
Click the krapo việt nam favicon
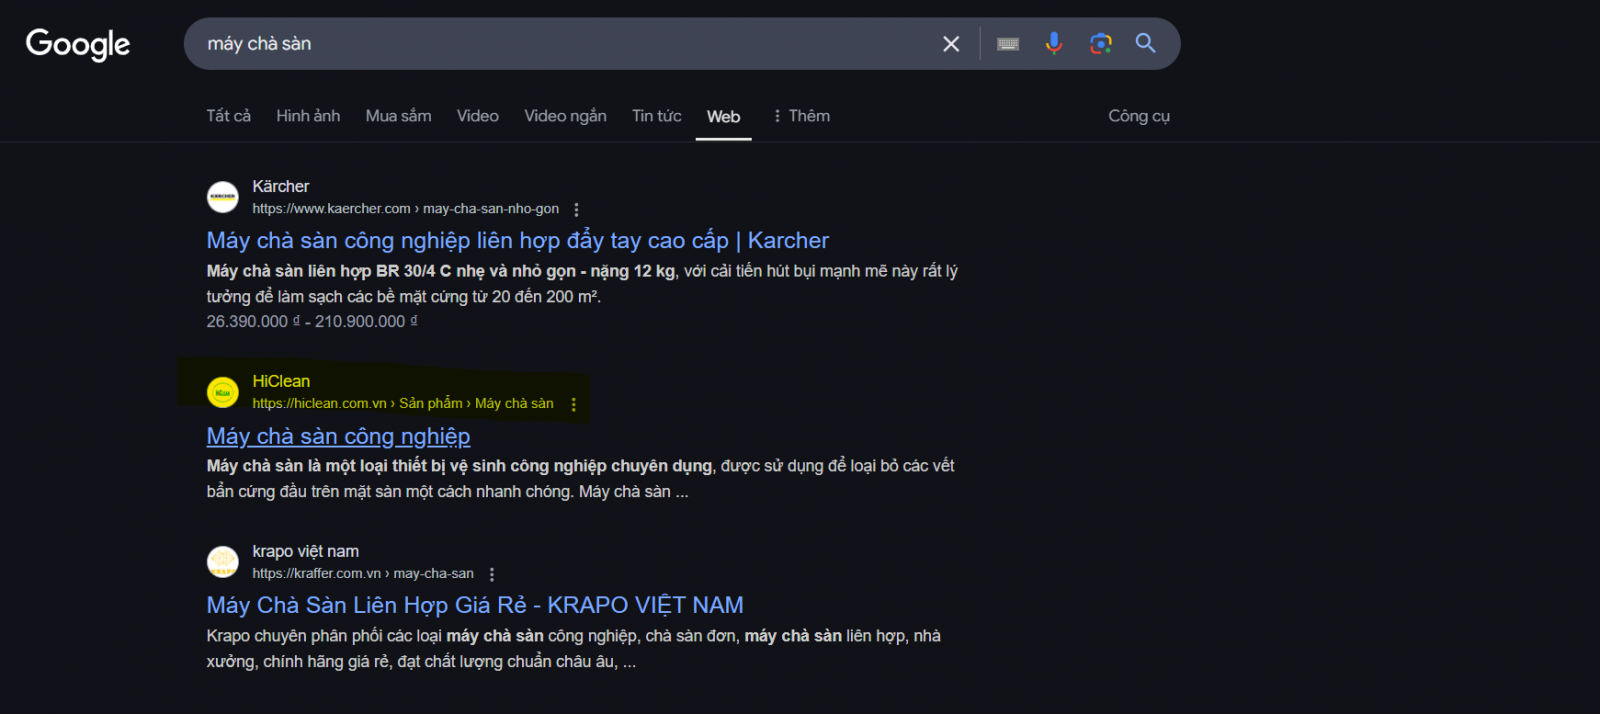point(222,562)
